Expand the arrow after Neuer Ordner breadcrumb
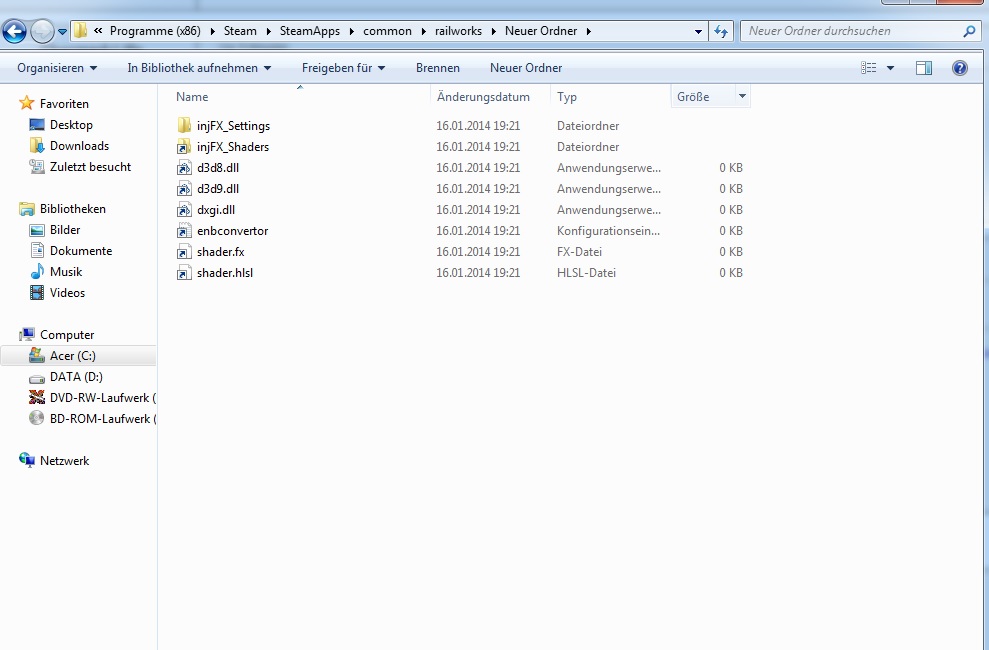 [588, 31]
